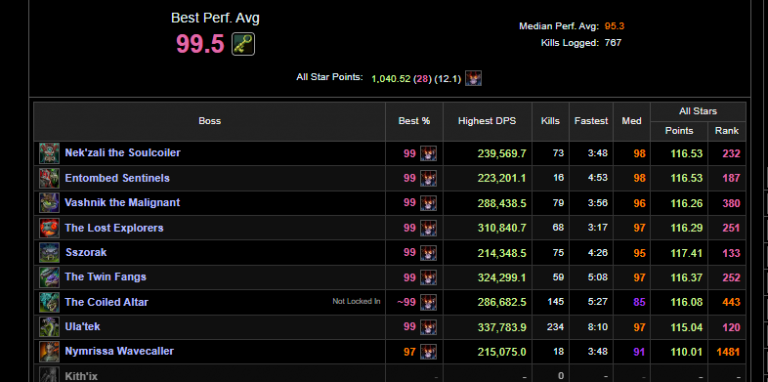Click rank 133 in Sszorak row

(731, 253)
